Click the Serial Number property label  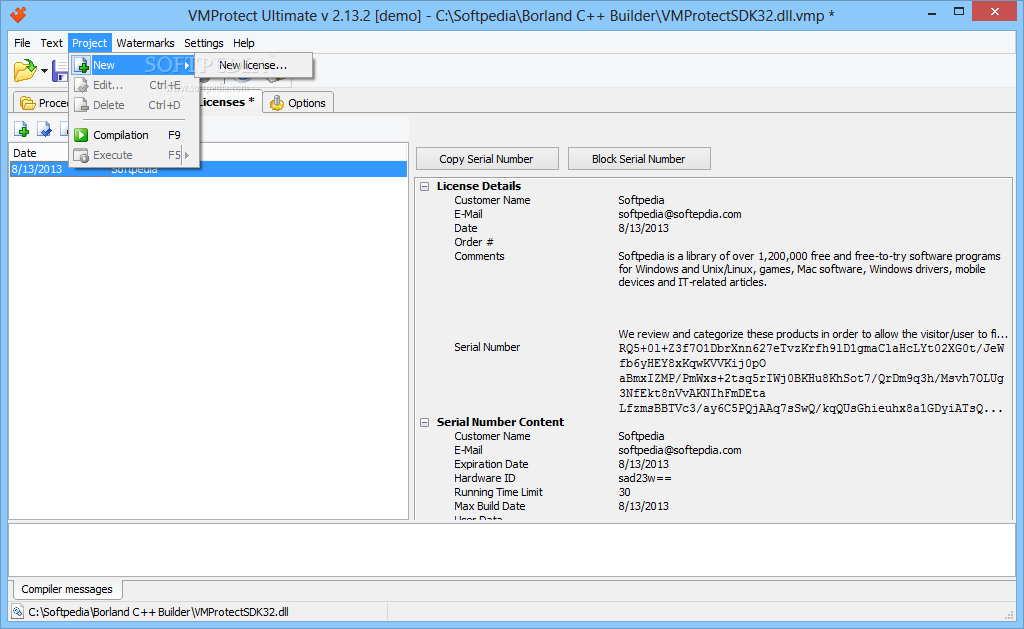[x=487, y=347]
